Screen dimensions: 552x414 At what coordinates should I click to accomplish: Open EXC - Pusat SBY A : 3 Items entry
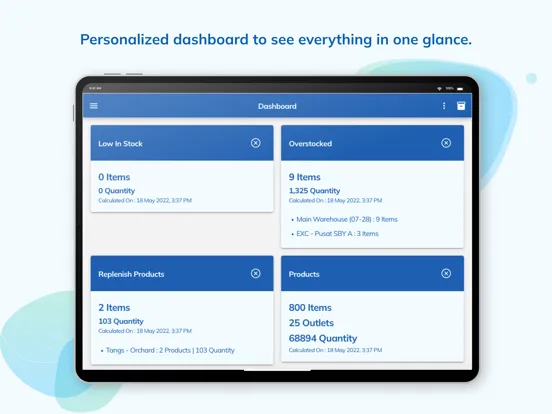(337, 233)
